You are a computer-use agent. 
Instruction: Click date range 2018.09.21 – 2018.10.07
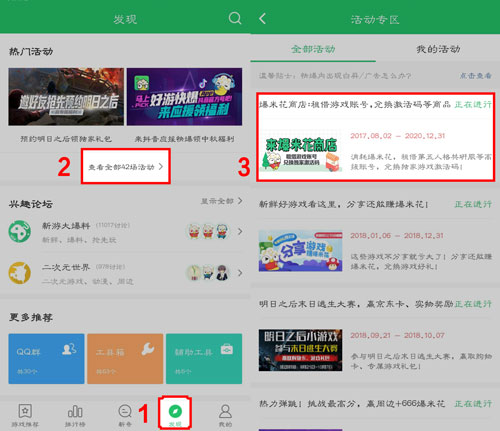pos(397,335)
